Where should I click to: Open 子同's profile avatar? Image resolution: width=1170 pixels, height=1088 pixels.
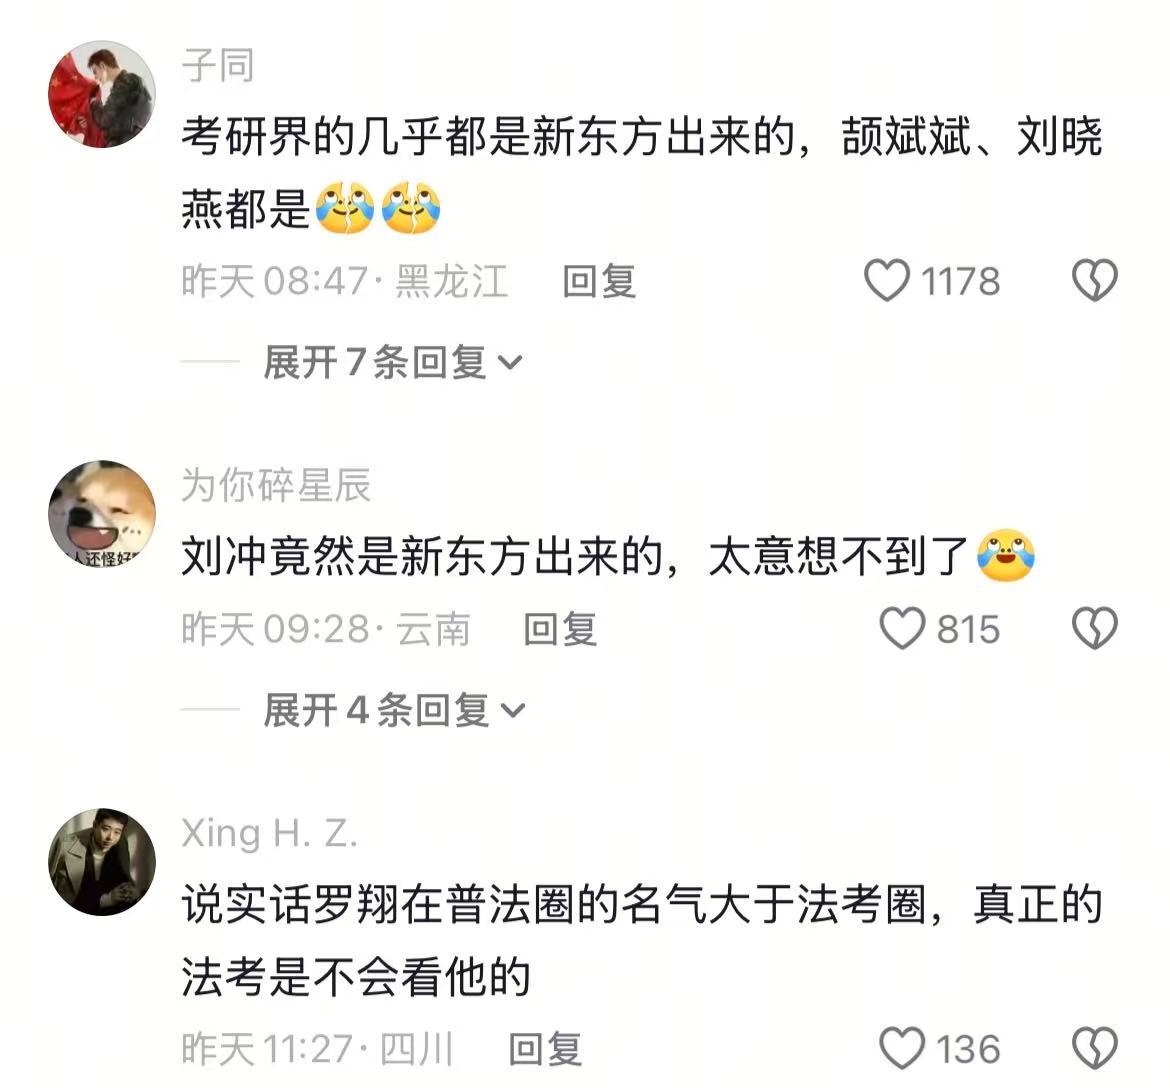pos(102,94)
